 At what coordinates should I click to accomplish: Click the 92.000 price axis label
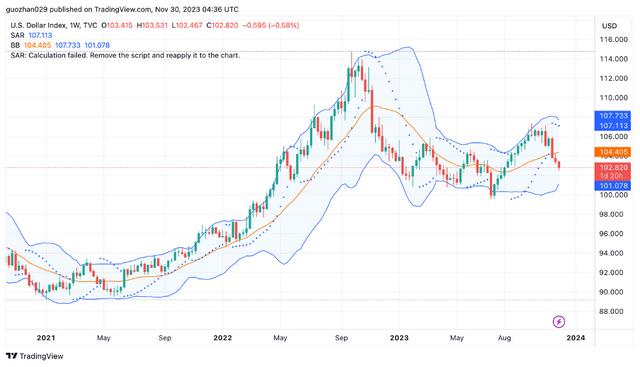(x=611, y=272)
